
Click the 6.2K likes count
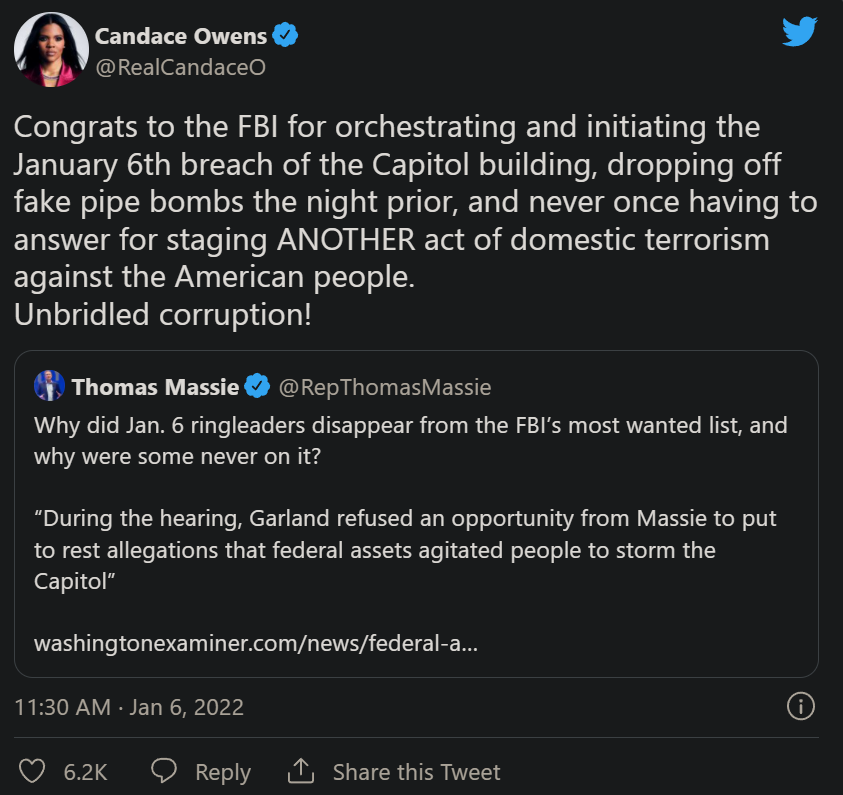85,772
